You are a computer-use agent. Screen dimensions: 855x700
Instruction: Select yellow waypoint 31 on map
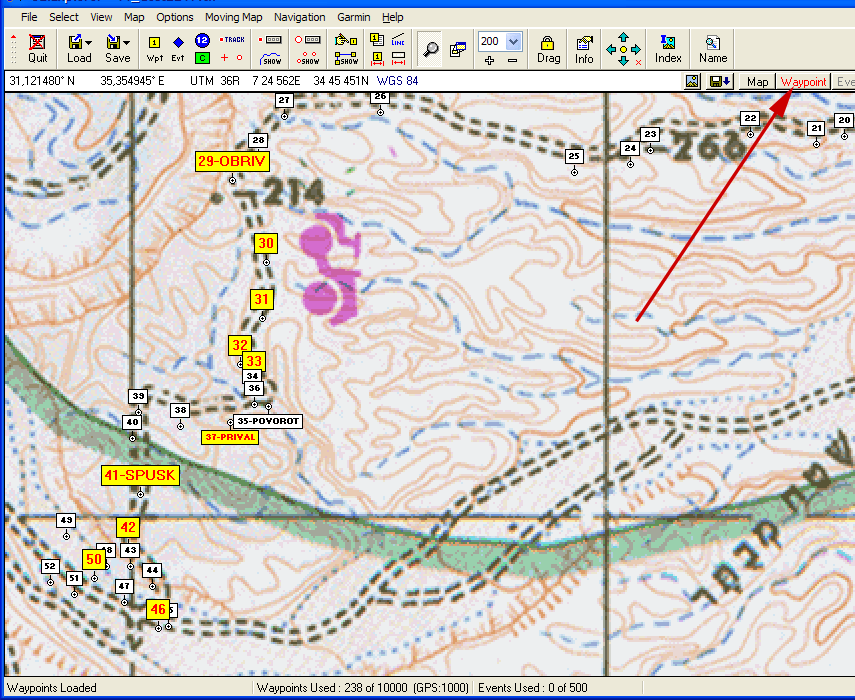(262, 299)
